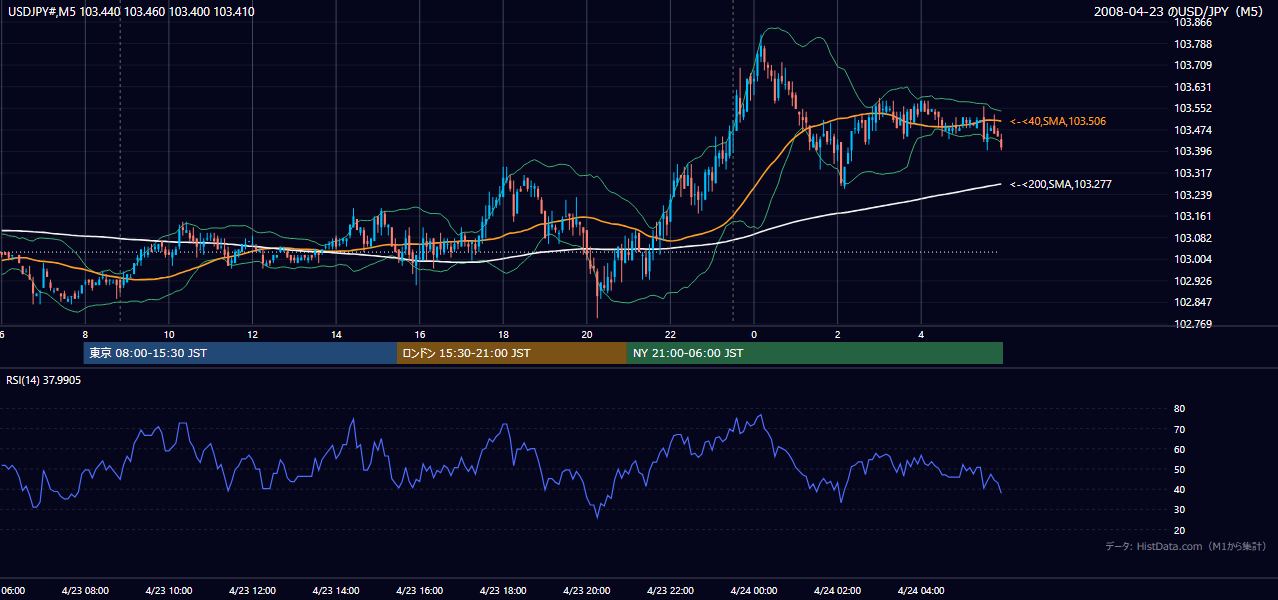
Task: Click the 200 SMA label 103.277
Action: 1061,184
